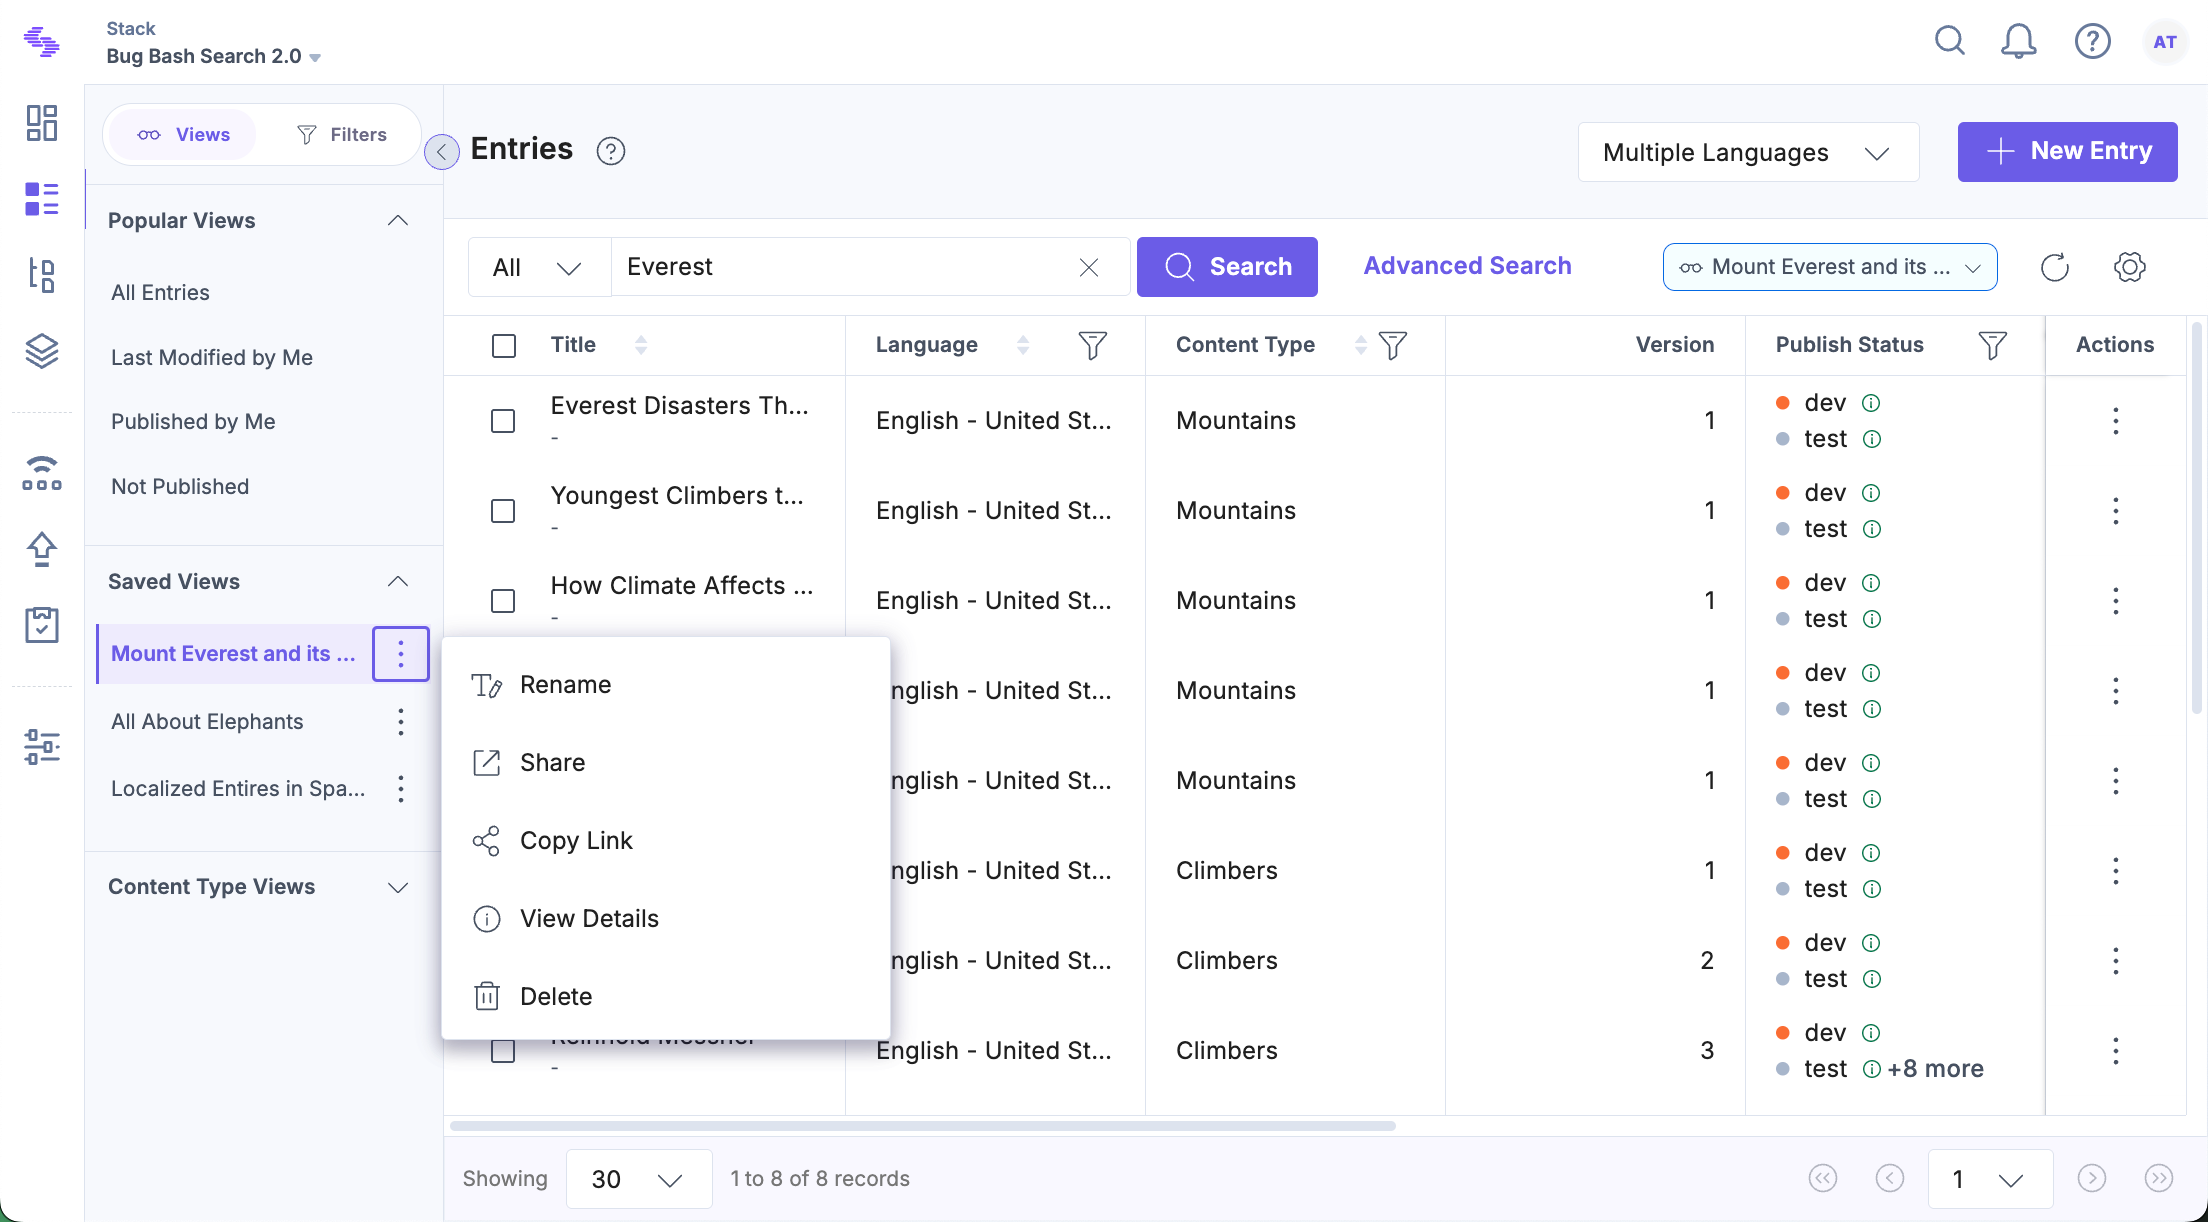Choose Share from the context menu
Screen dimensions: 2208x1222
pyautogui.click(x=666, y=763)
